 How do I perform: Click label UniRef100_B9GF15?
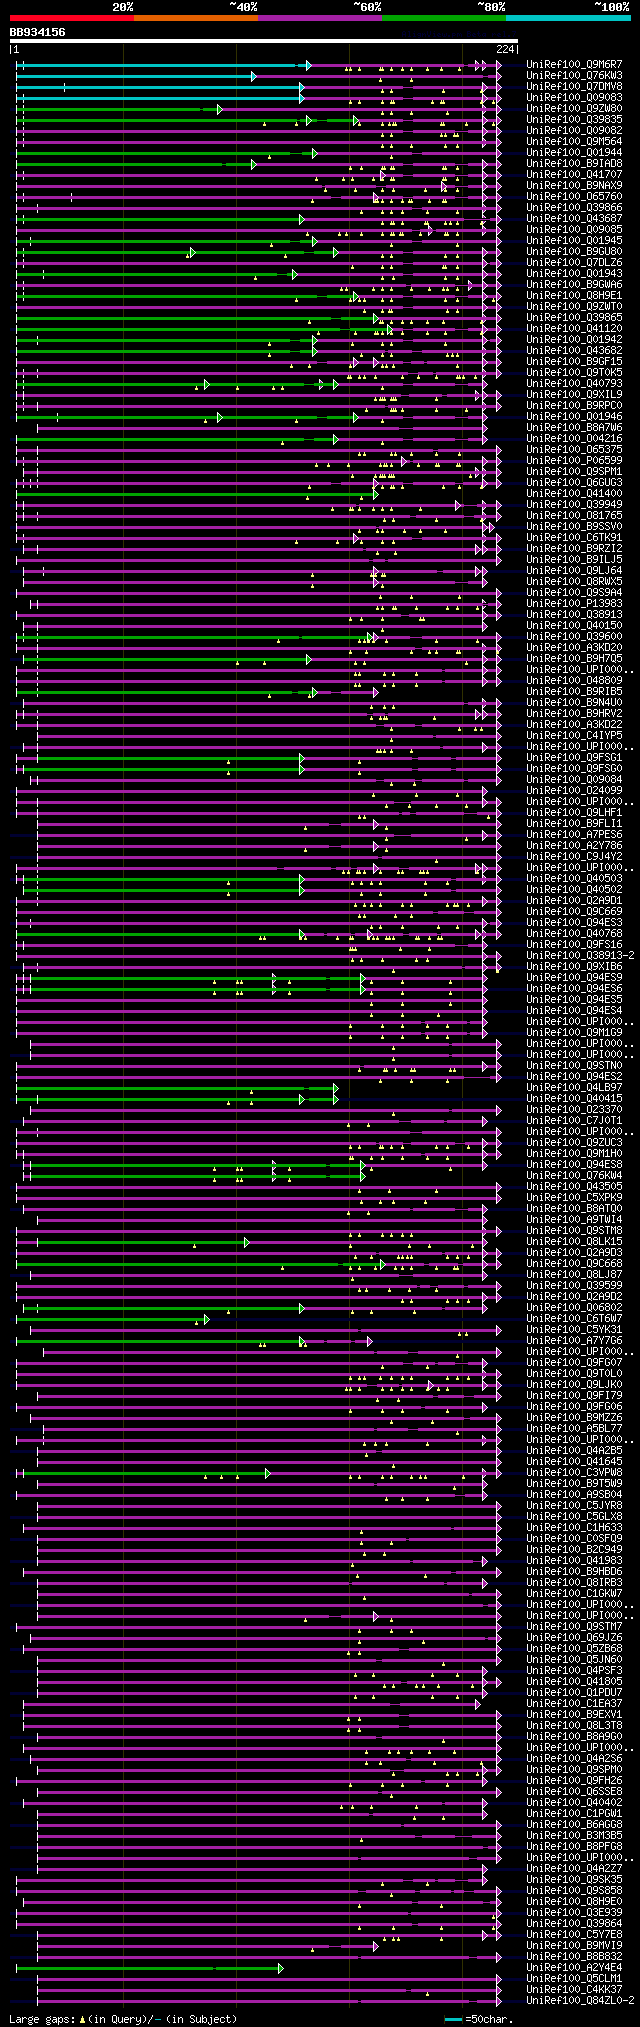pyautogui.click(x=574, y=361)
